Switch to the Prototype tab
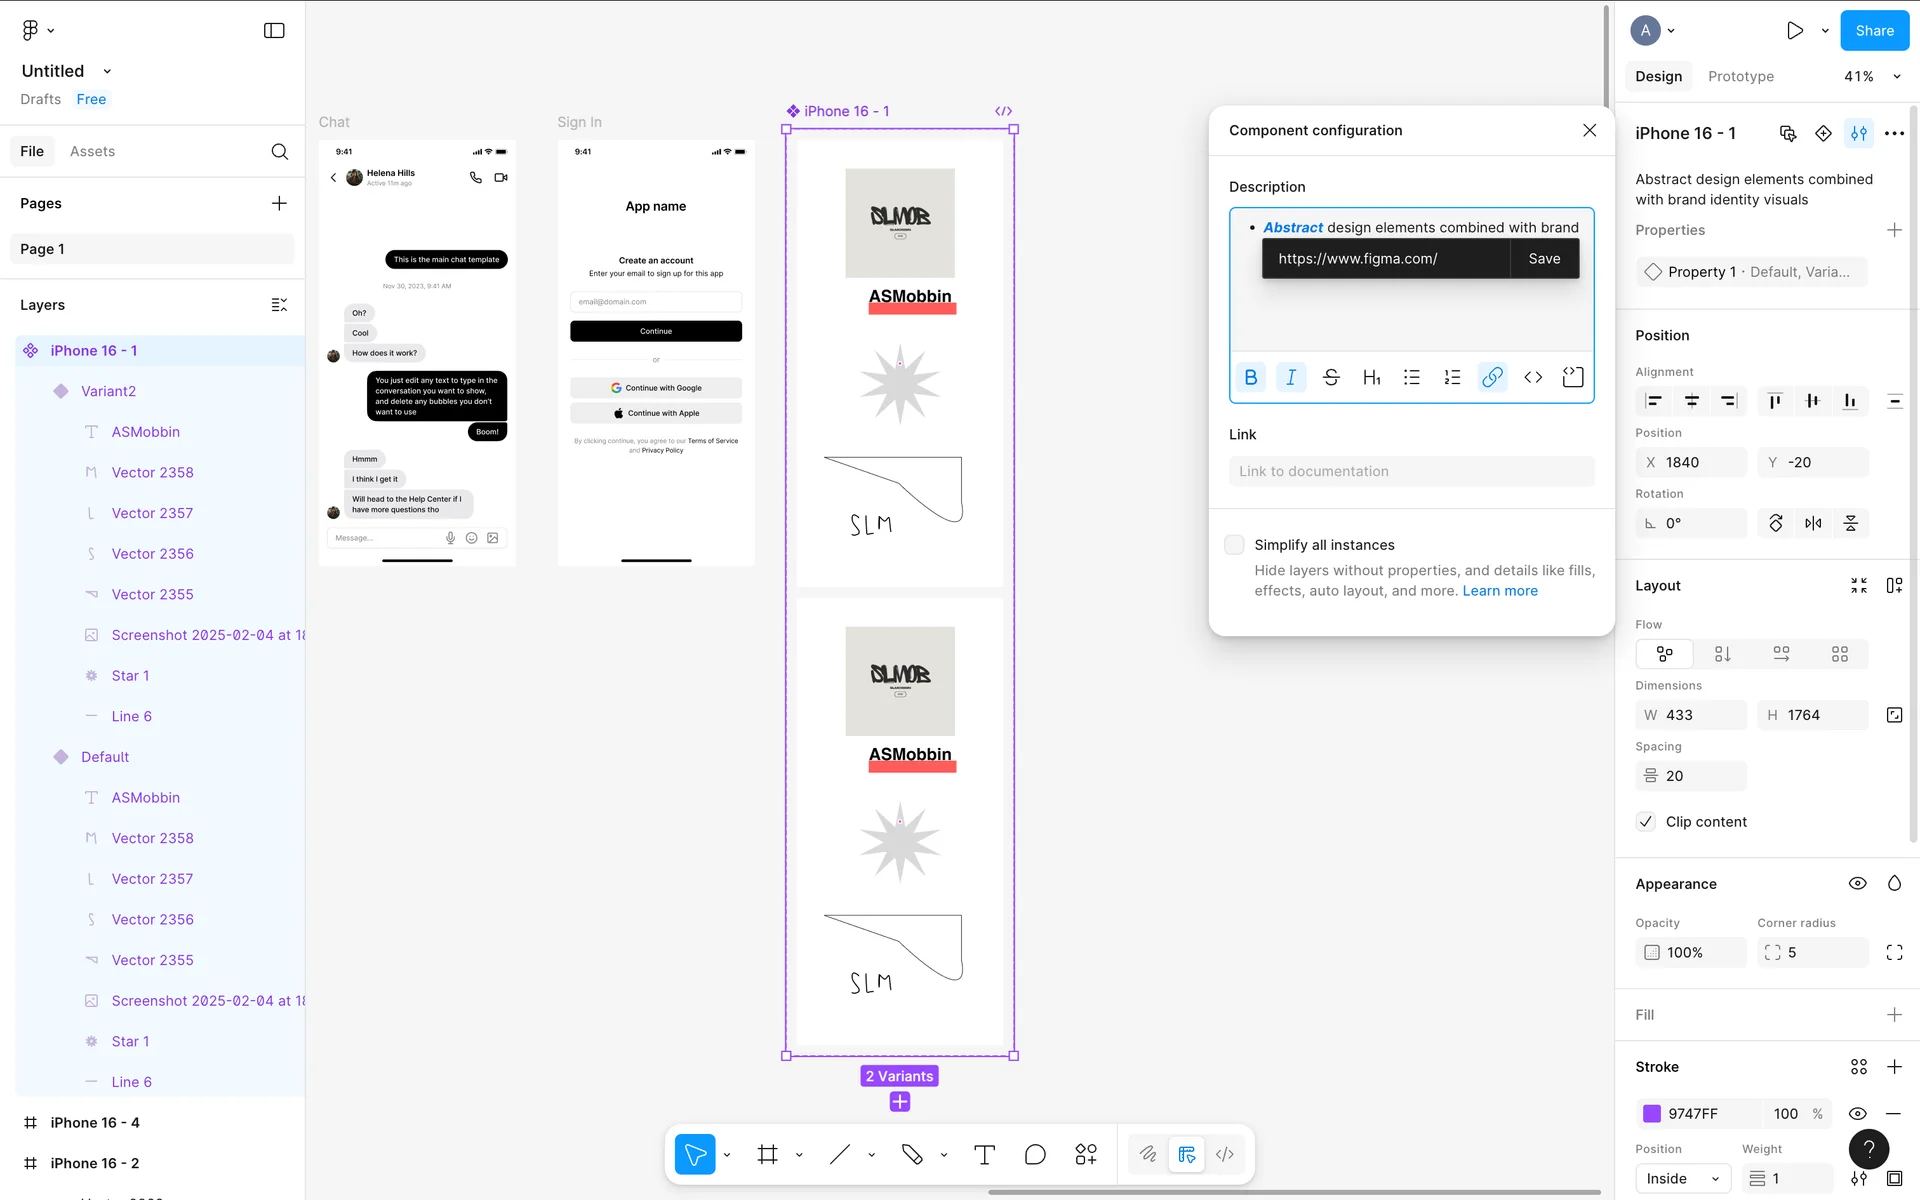This screenshot has height=1200, width=1920. click(x=1740, y=76)
